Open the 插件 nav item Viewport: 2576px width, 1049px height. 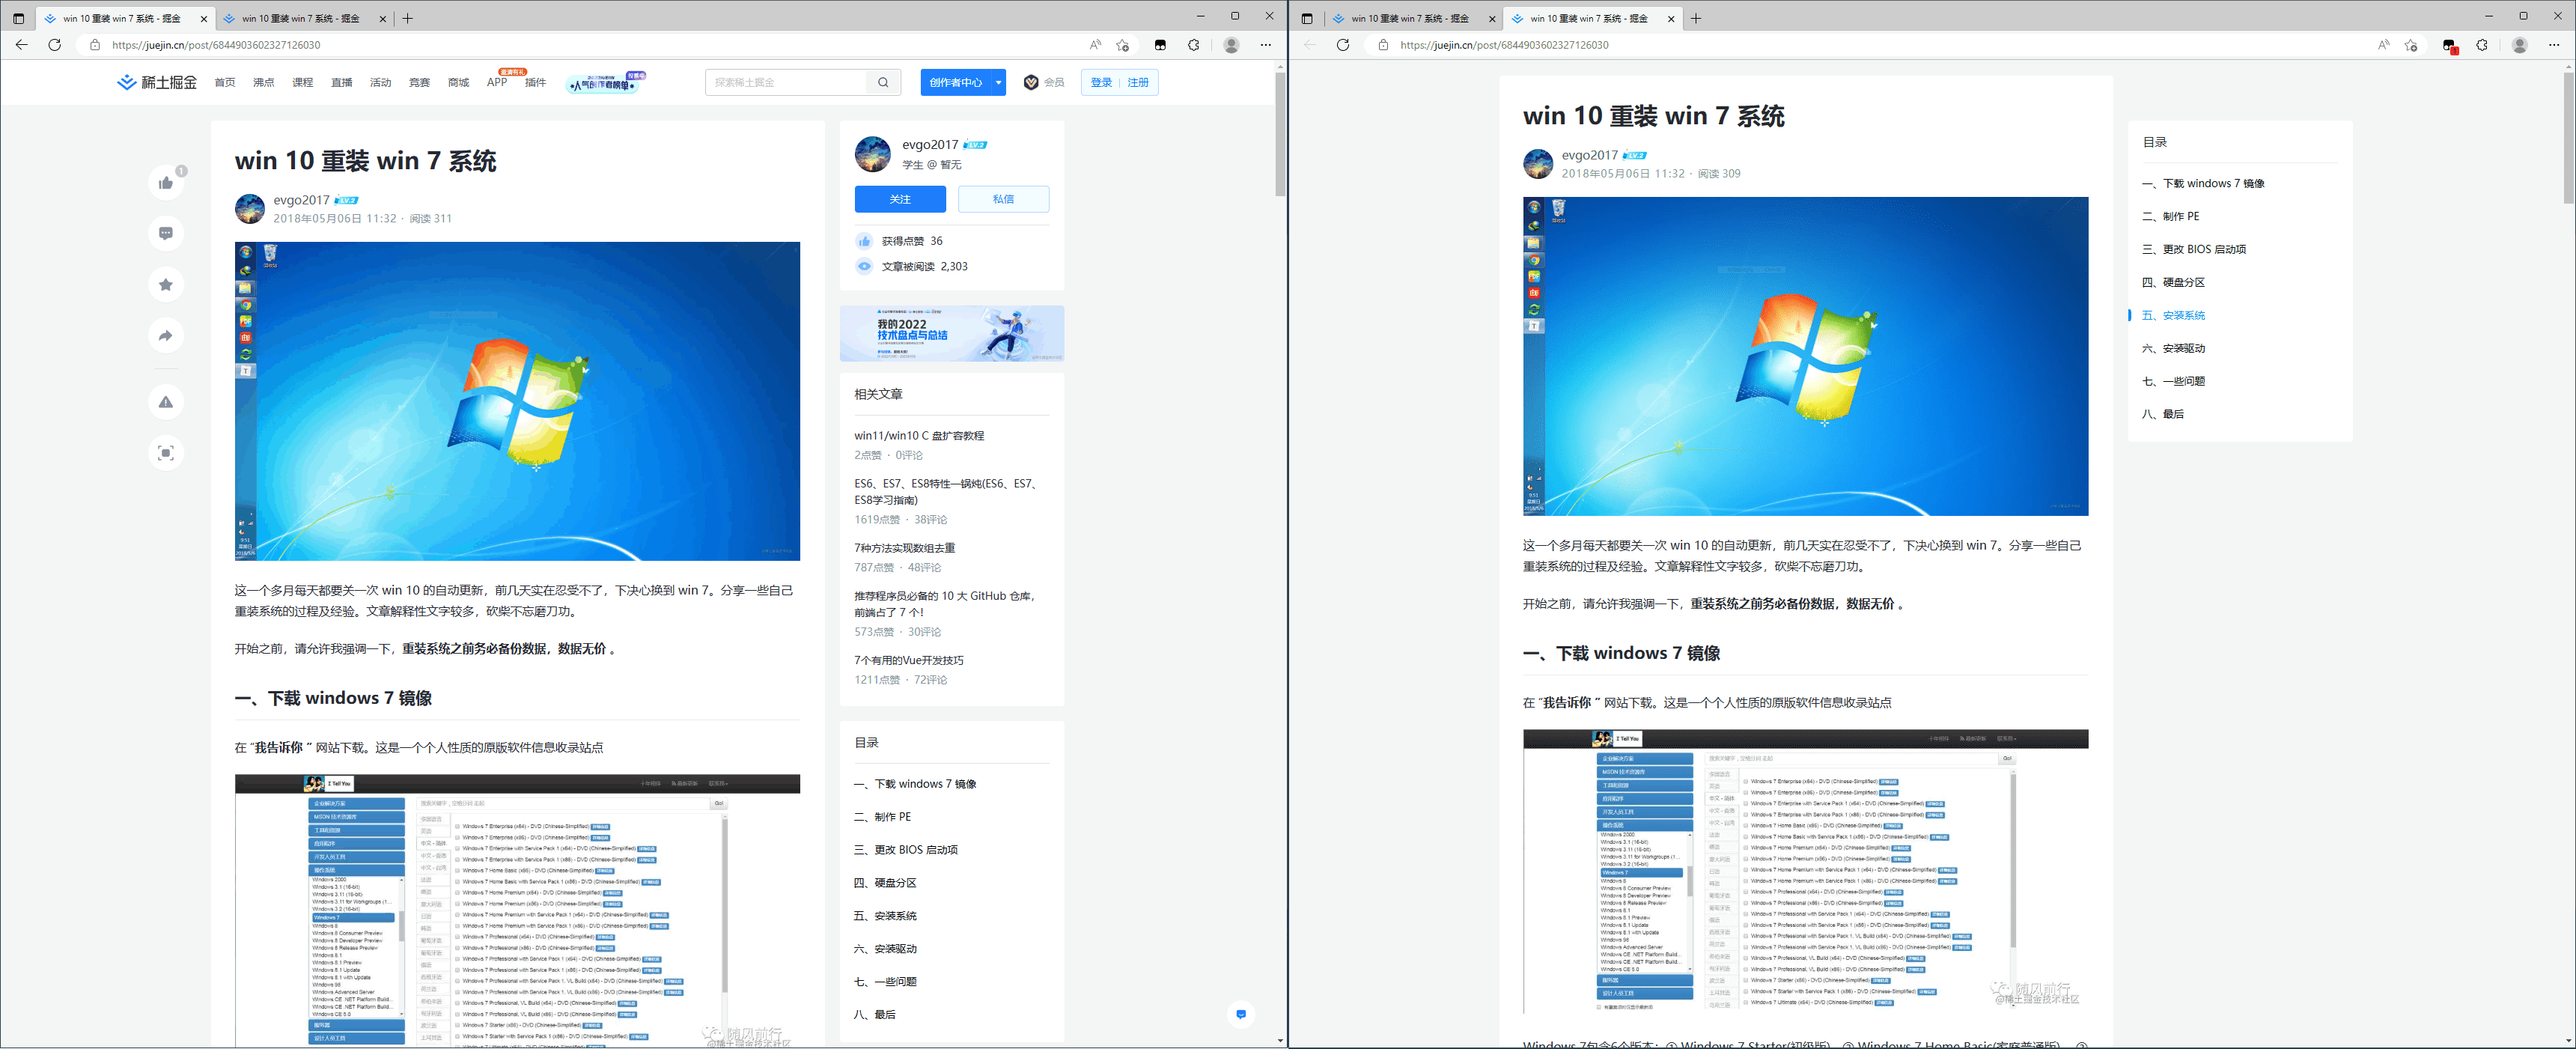point(536,83)
